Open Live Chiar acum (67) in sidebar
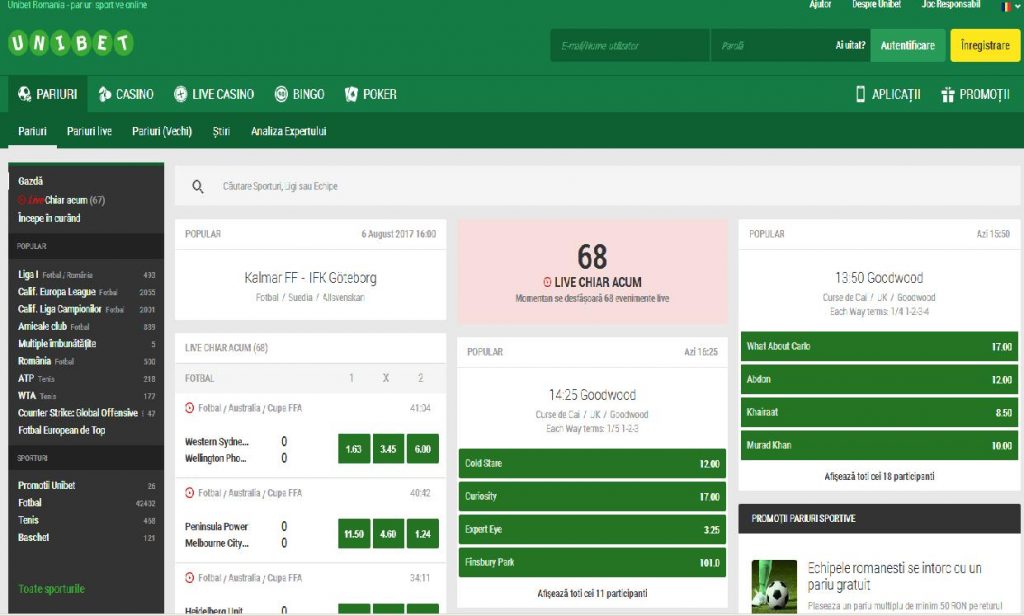Viewport: 1024px width, 616px height. coord(61,200)
